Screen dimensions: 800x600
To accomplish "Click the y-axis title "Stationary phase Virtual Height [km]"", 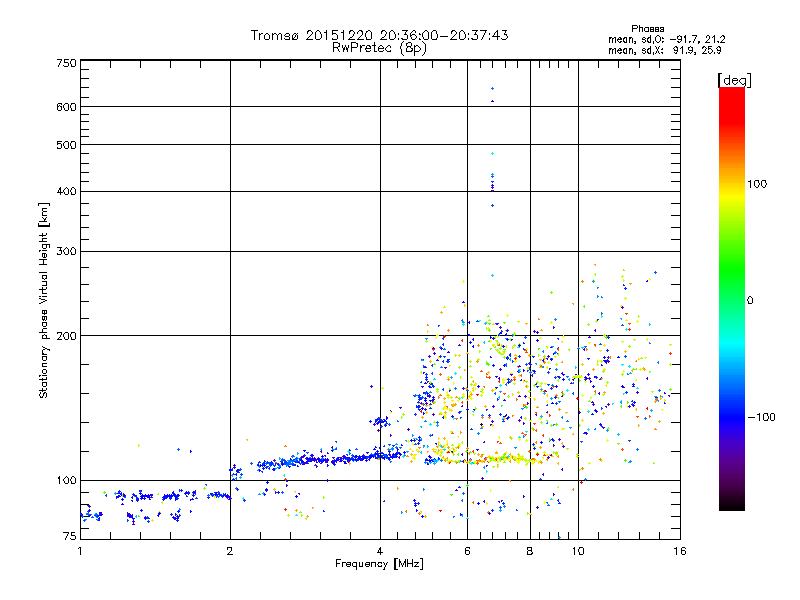I will click(44, 300).
